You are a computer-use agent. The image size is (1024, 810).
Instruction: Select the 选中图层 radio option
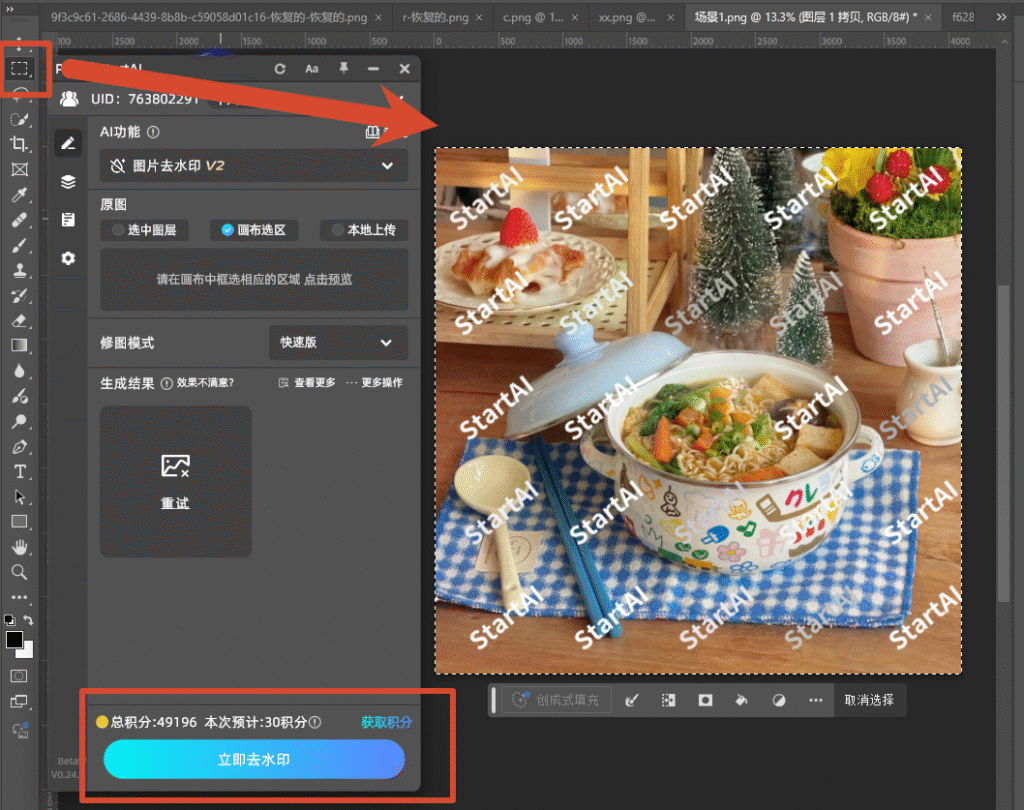[144, 230]
